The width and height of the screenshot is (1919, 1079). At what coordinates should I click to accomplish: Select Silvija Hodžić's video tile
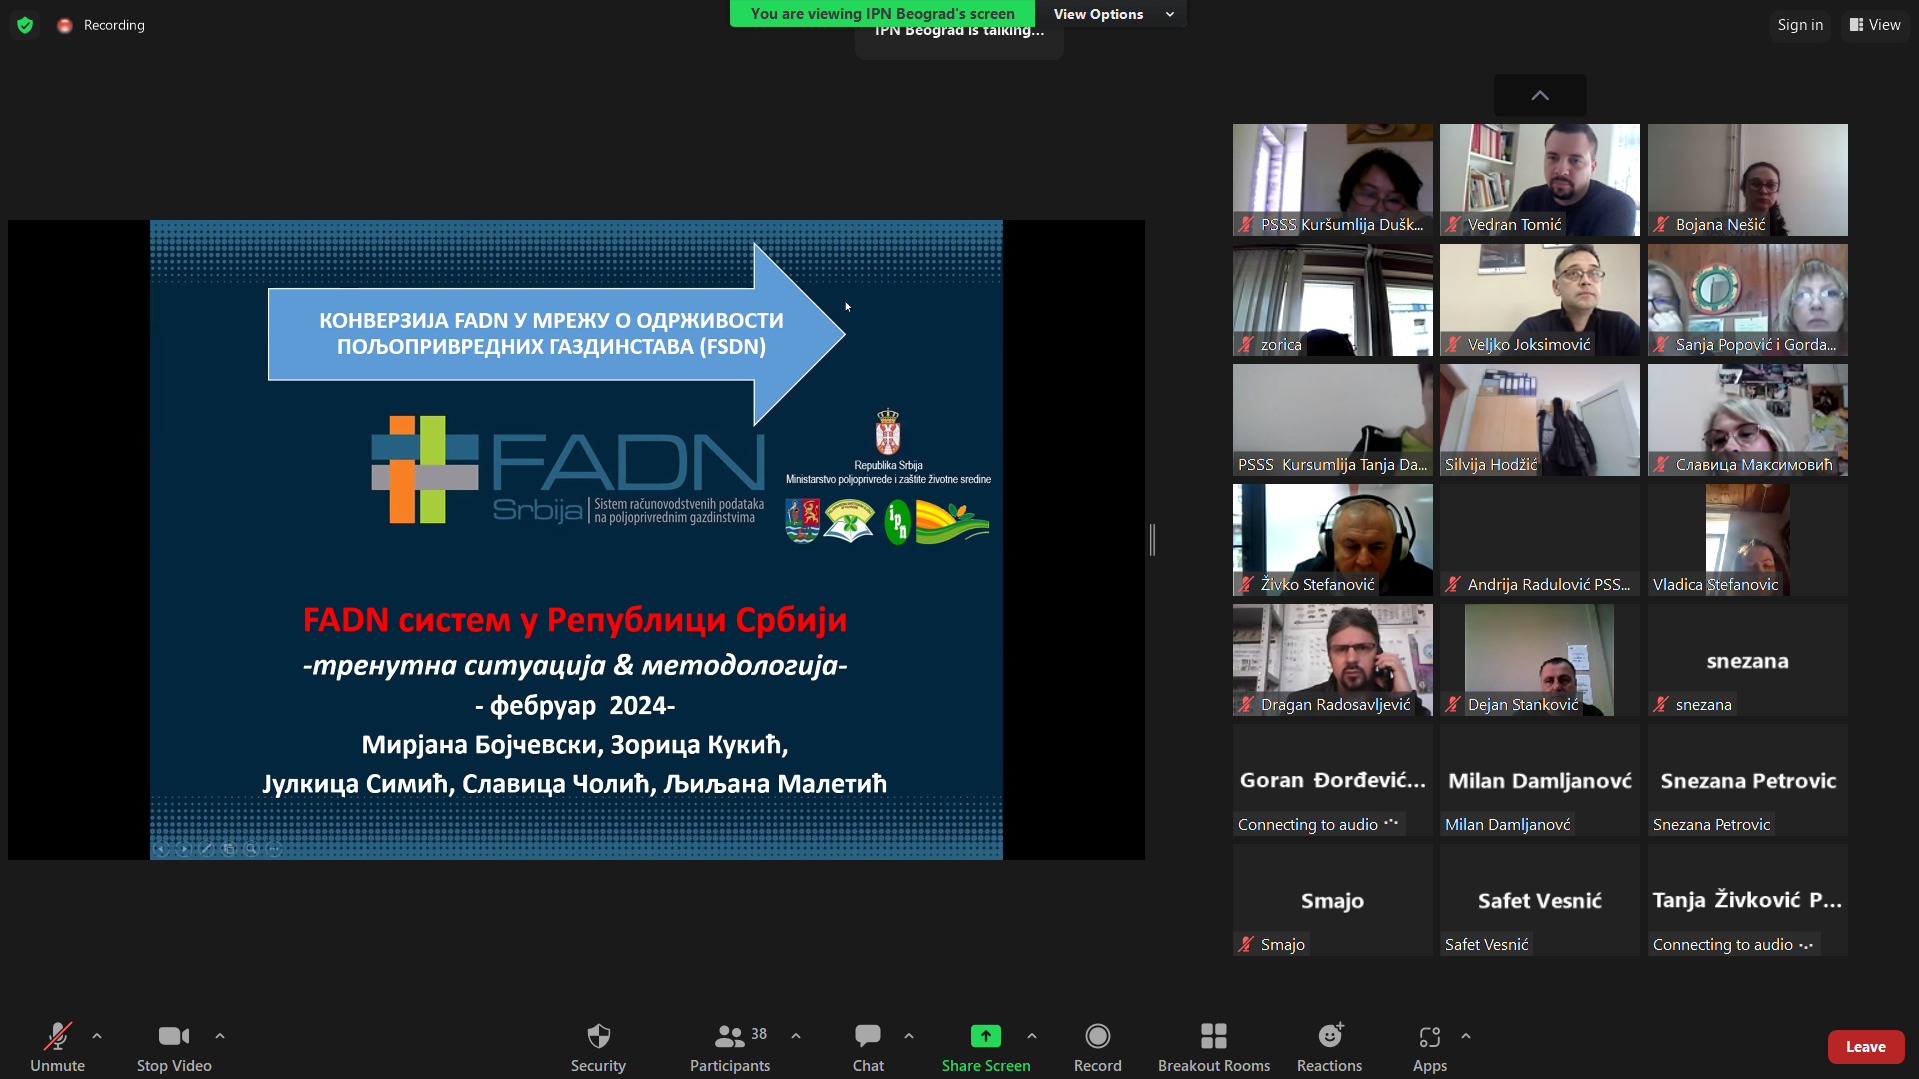pyautogui.click(x=1540, y=420)
